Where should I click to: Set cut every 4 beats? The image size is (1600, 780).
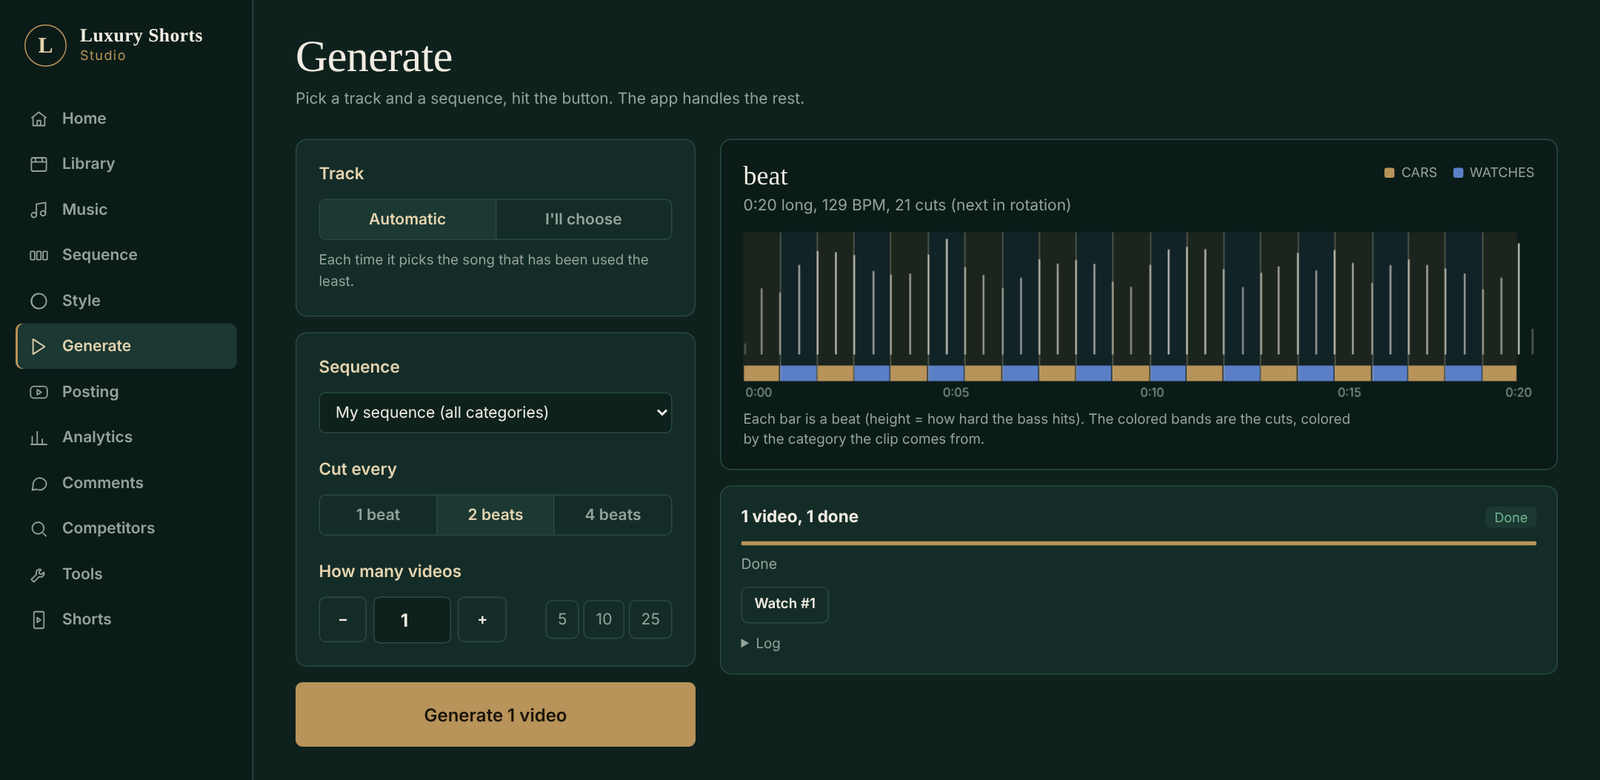[x=613, y=515]
